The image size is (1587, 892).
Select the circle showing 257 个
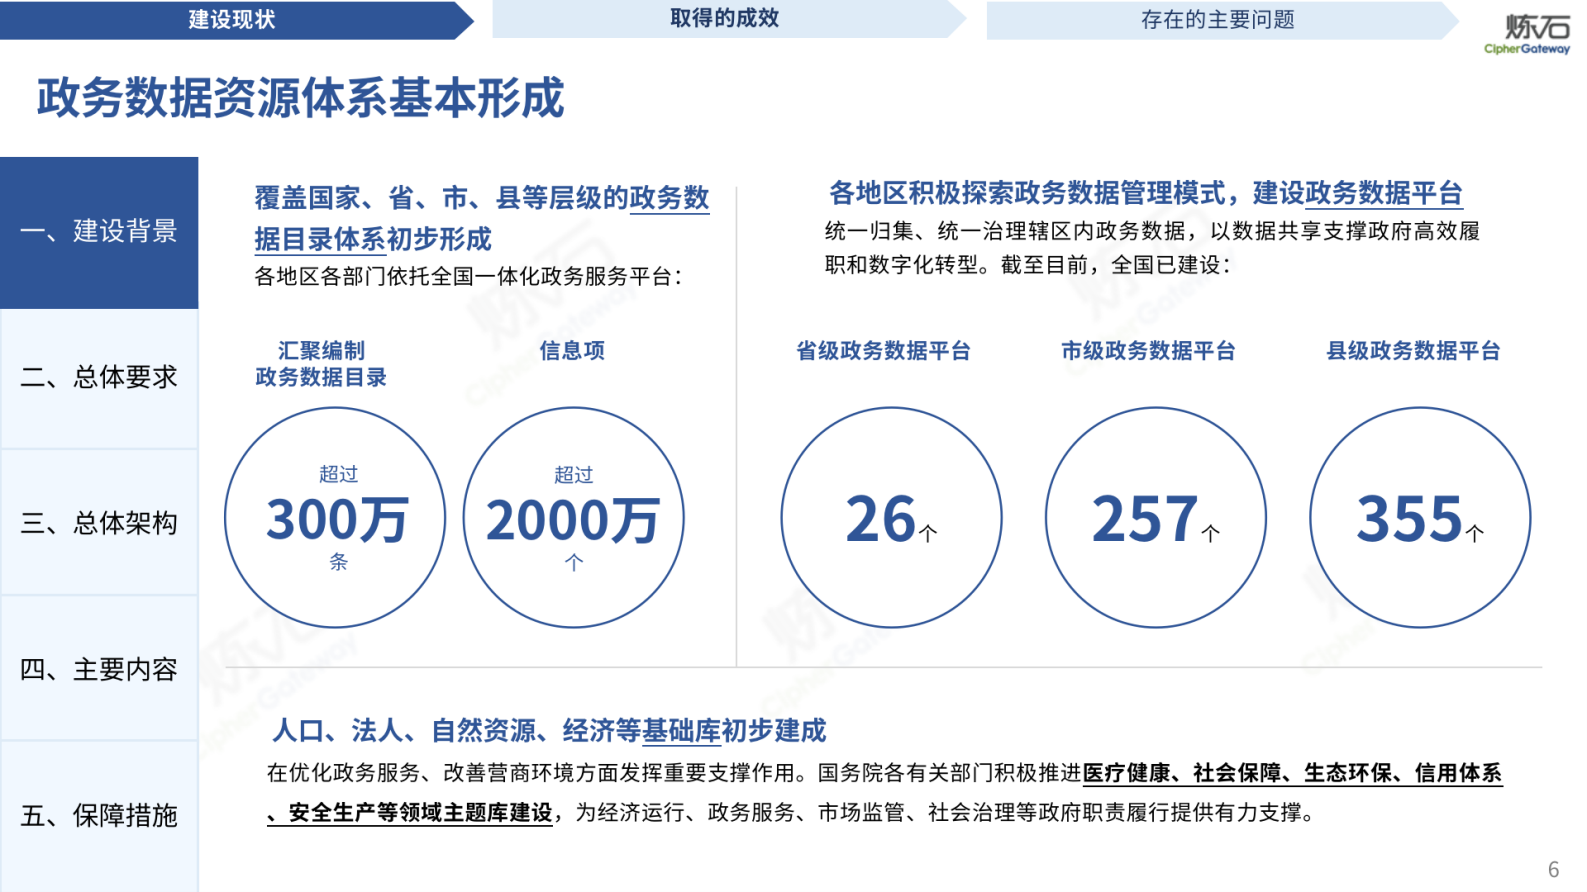coord(1155,517)
